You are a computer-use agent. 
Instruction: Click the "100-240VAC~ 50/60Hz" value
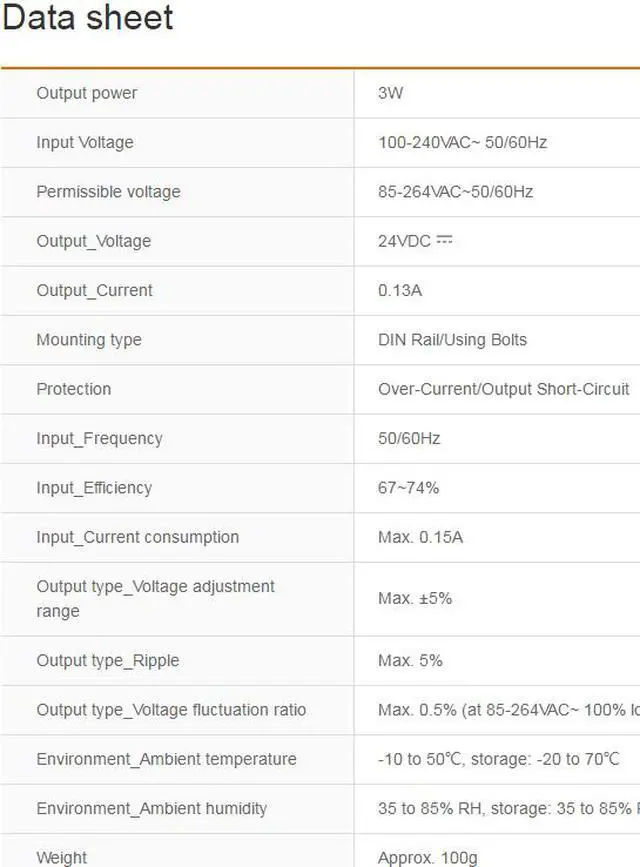click(462, 142)
